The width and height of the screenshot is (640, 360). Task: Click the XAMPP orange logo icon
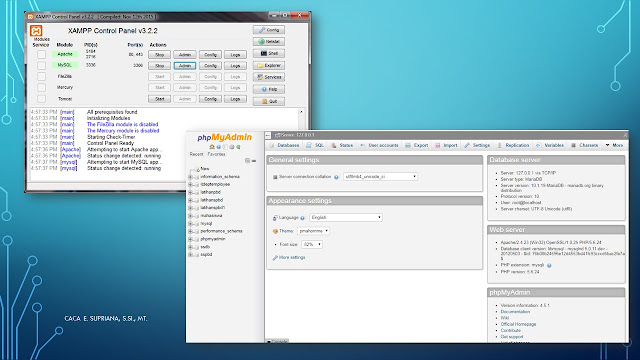36,31
